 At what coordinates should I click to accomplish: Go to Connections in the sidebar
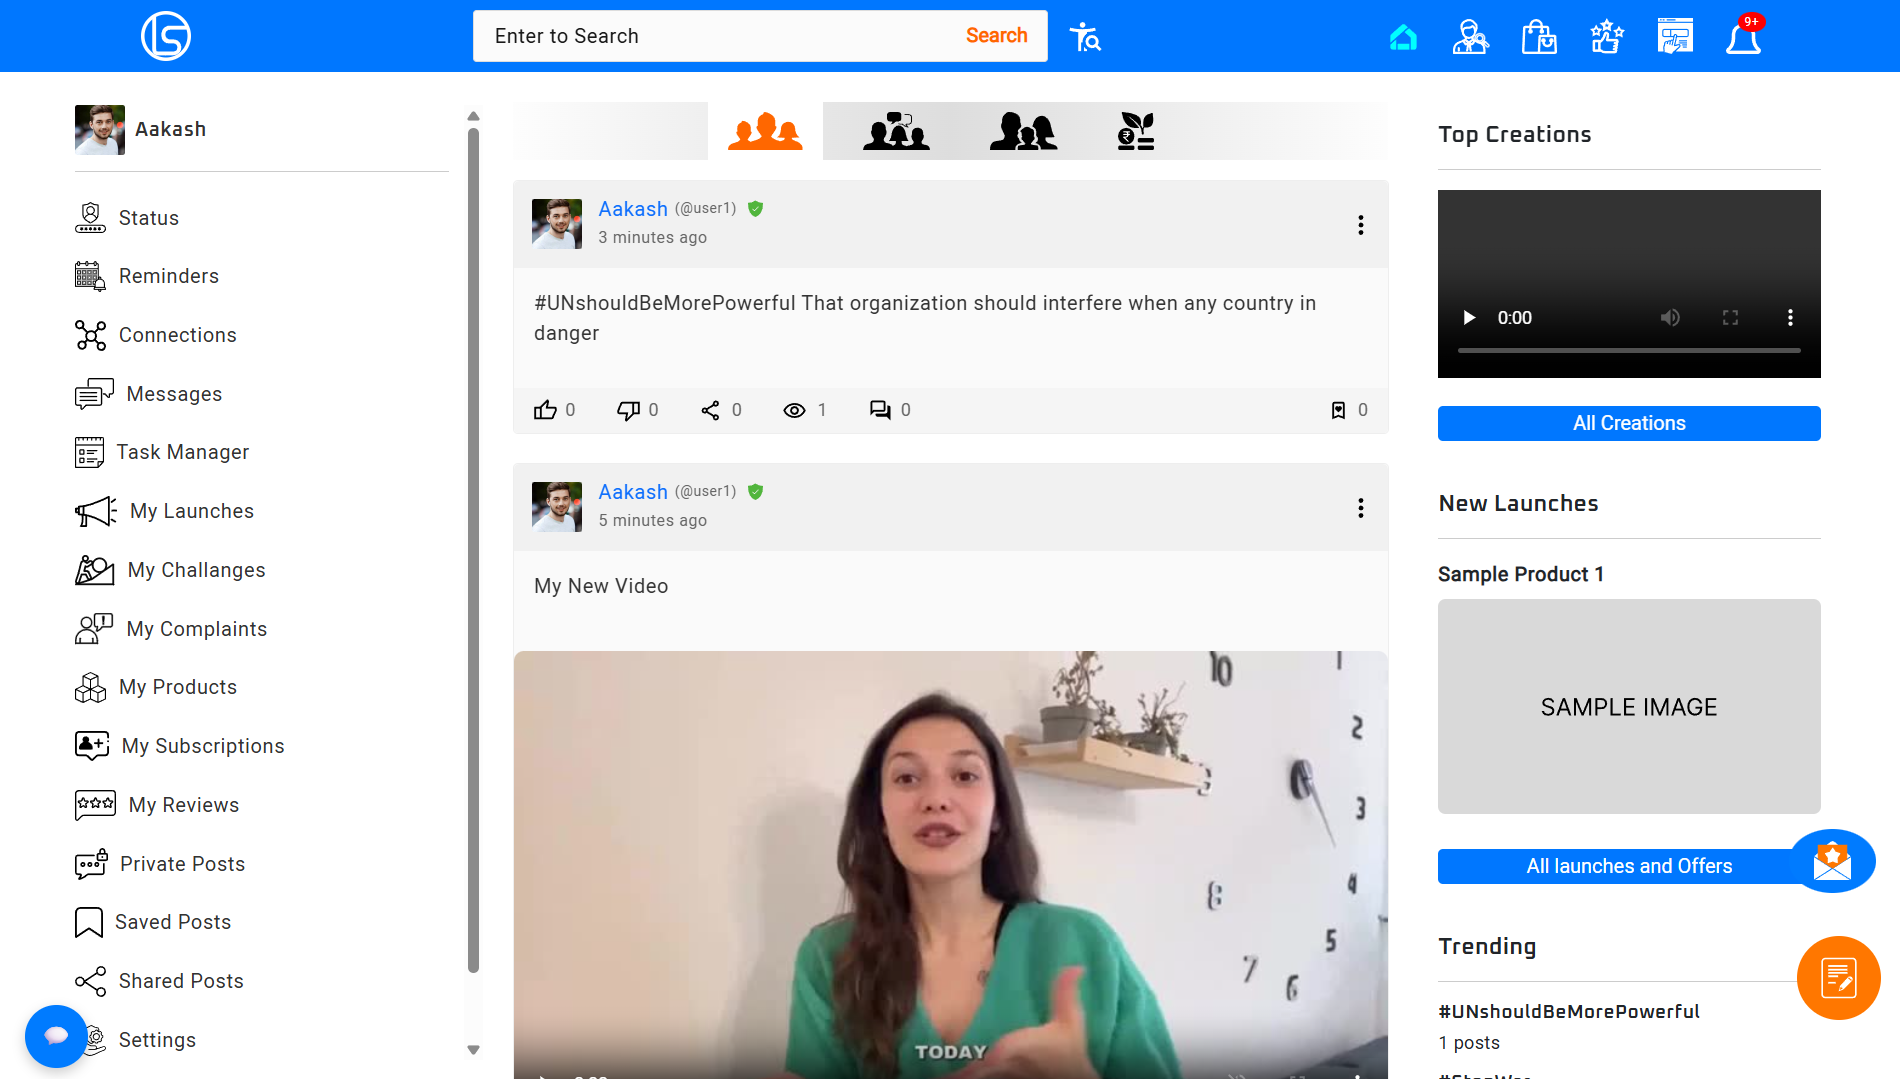tap(177, 335)
